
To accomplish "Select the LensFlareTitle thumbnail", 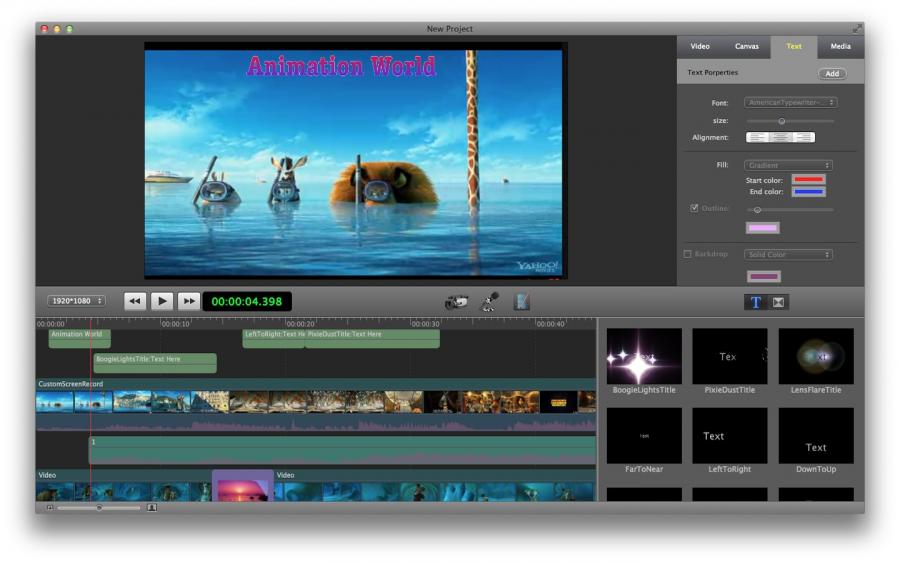I will [816, 356].
